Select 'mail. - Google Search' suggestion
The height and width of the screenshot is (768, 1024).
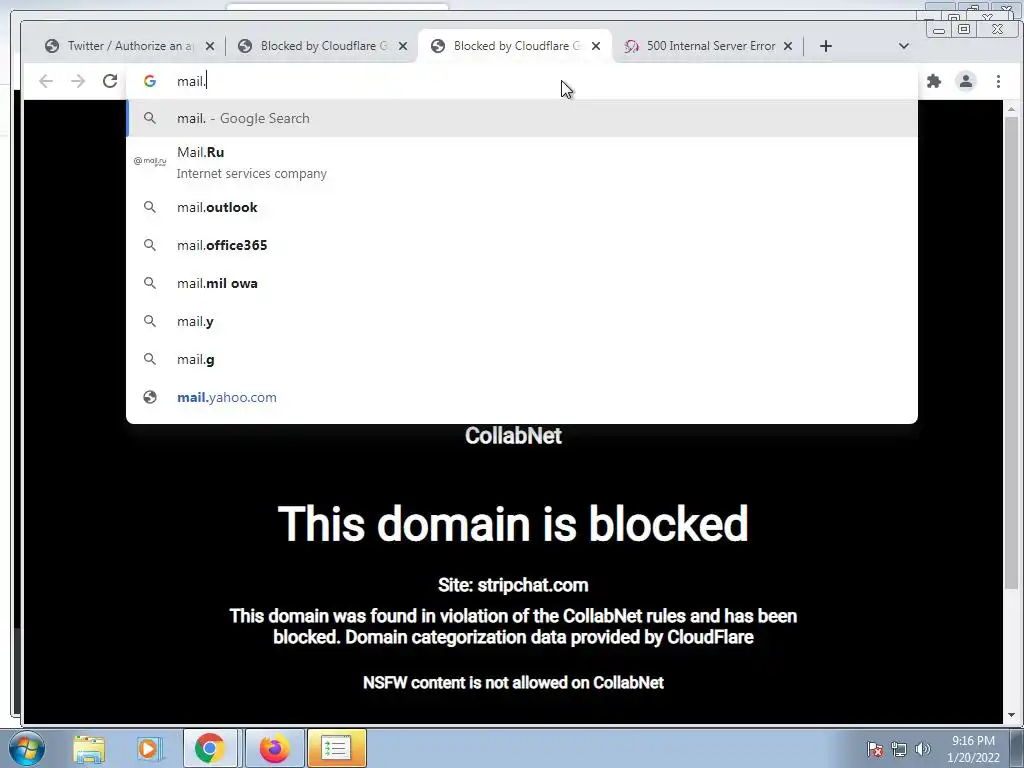tap(522, 118)
